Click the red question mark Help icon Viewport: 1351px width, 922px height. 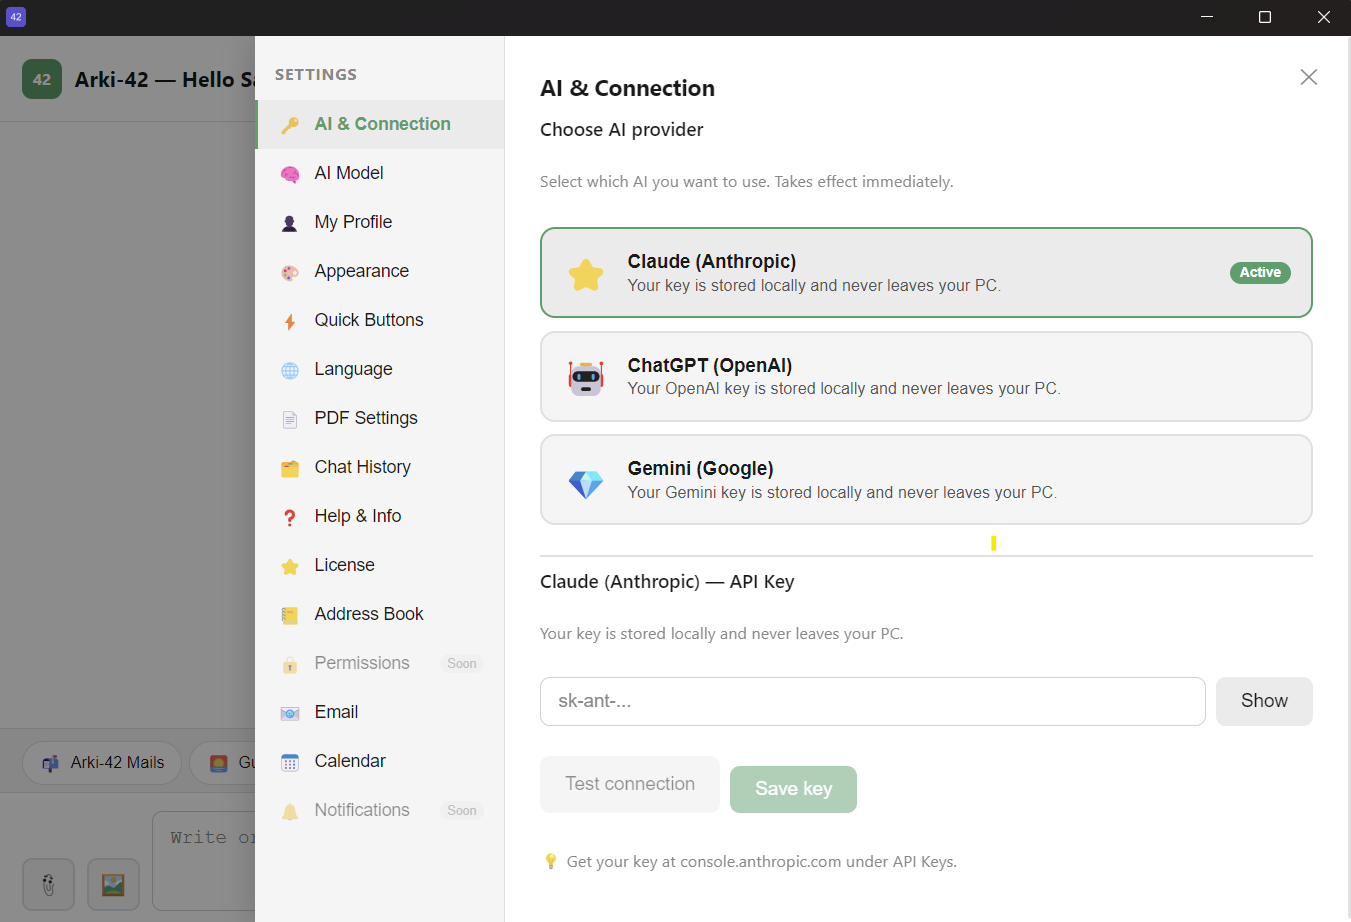[290, 517]
